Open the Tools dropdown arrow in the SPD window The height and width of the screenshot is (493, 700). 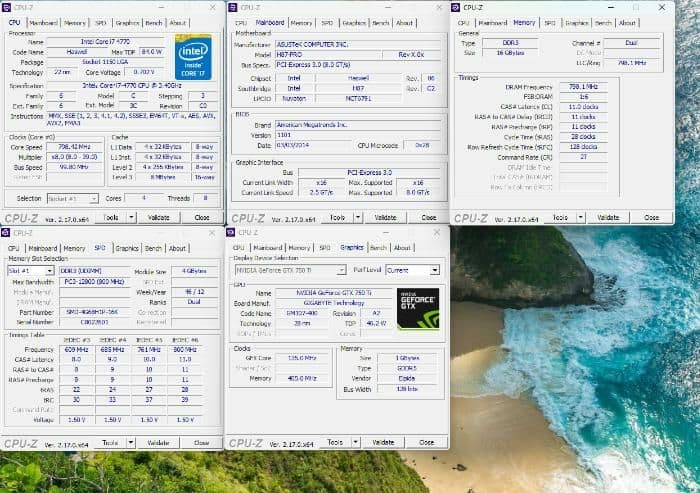tap(130, 443)
